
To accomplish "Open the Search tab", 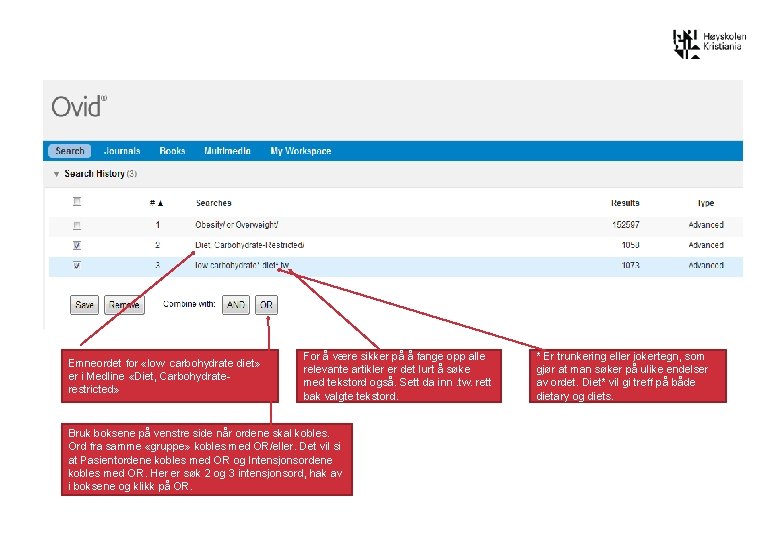I will pos(70,151).
